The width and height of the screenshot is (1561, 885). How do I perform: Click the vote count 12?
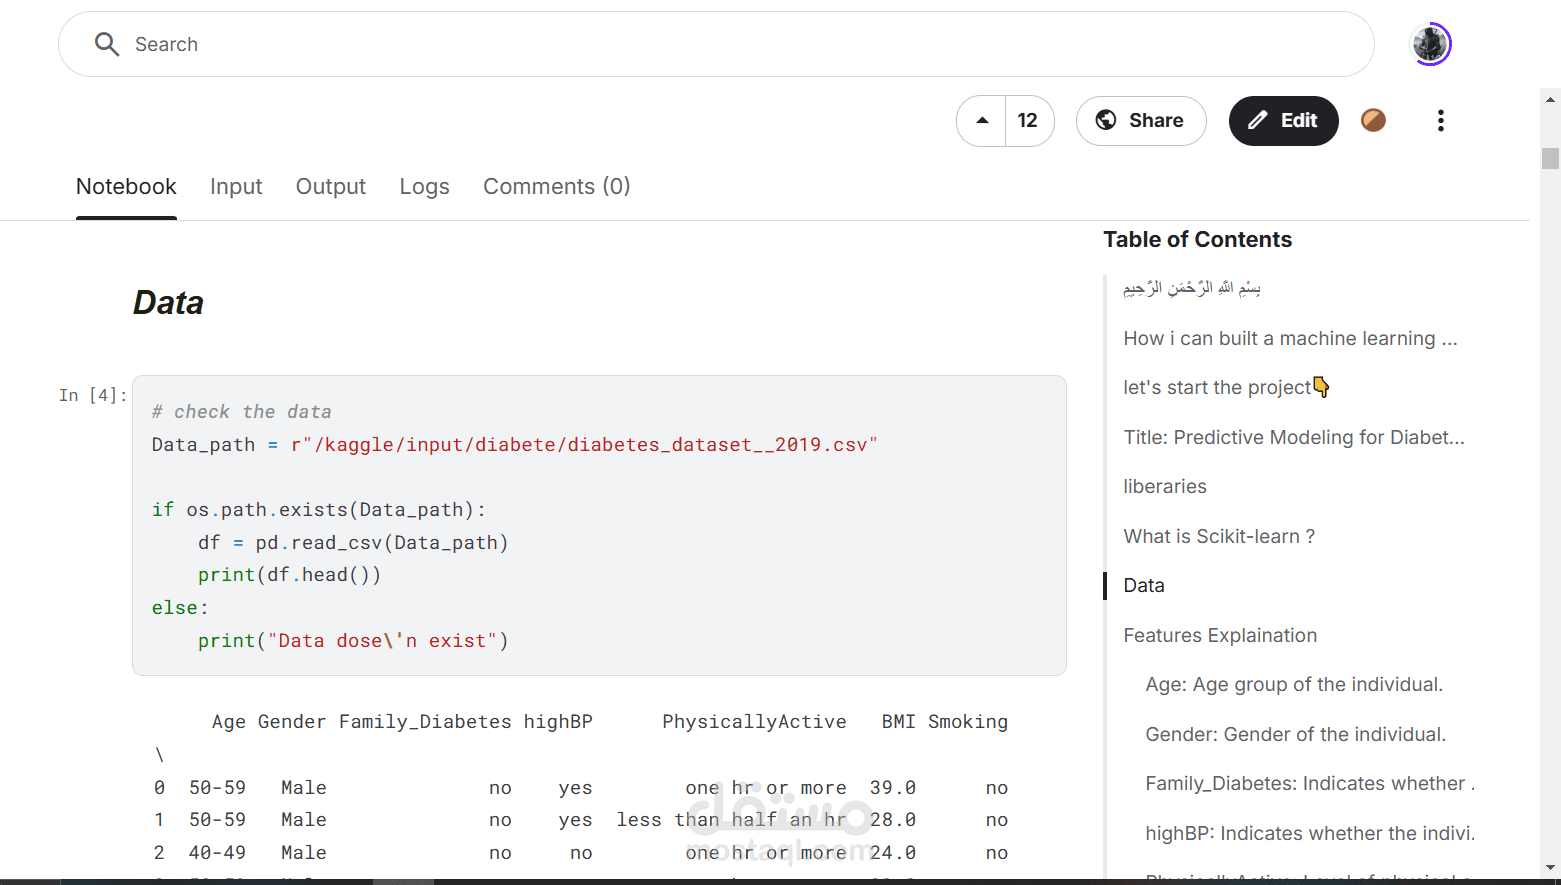1028,121
